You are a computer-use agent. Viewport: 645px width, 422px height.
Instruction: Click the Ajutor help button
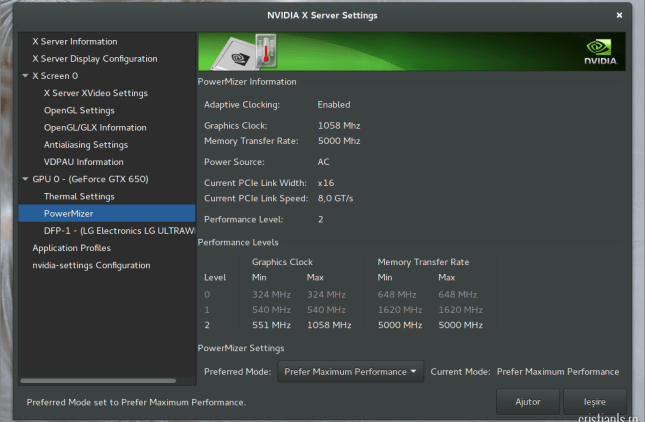click(528, 401)
